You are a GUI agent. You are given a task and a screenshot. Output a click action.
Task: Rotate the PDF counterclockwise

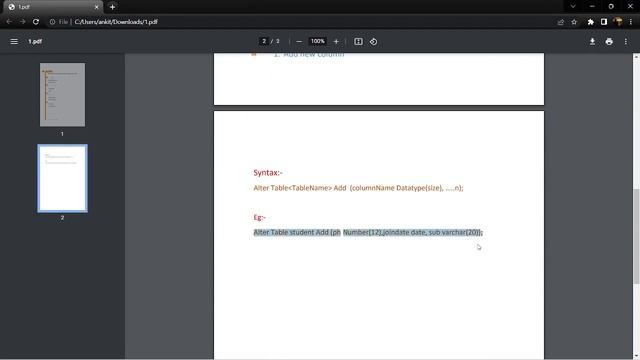point(373,41)
